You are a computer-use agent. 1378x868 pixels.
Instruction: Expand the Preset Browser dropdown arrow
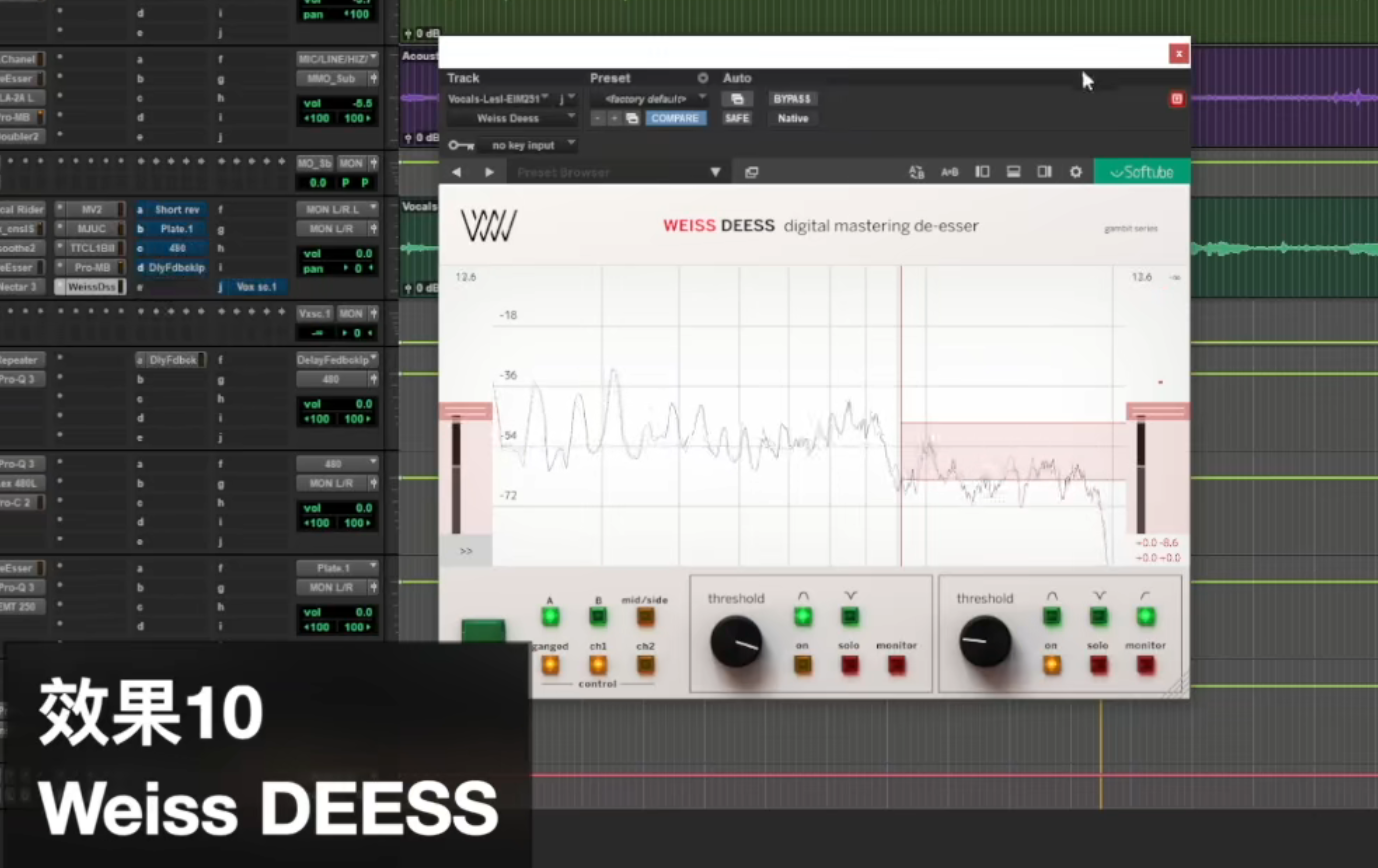[715, 172]
